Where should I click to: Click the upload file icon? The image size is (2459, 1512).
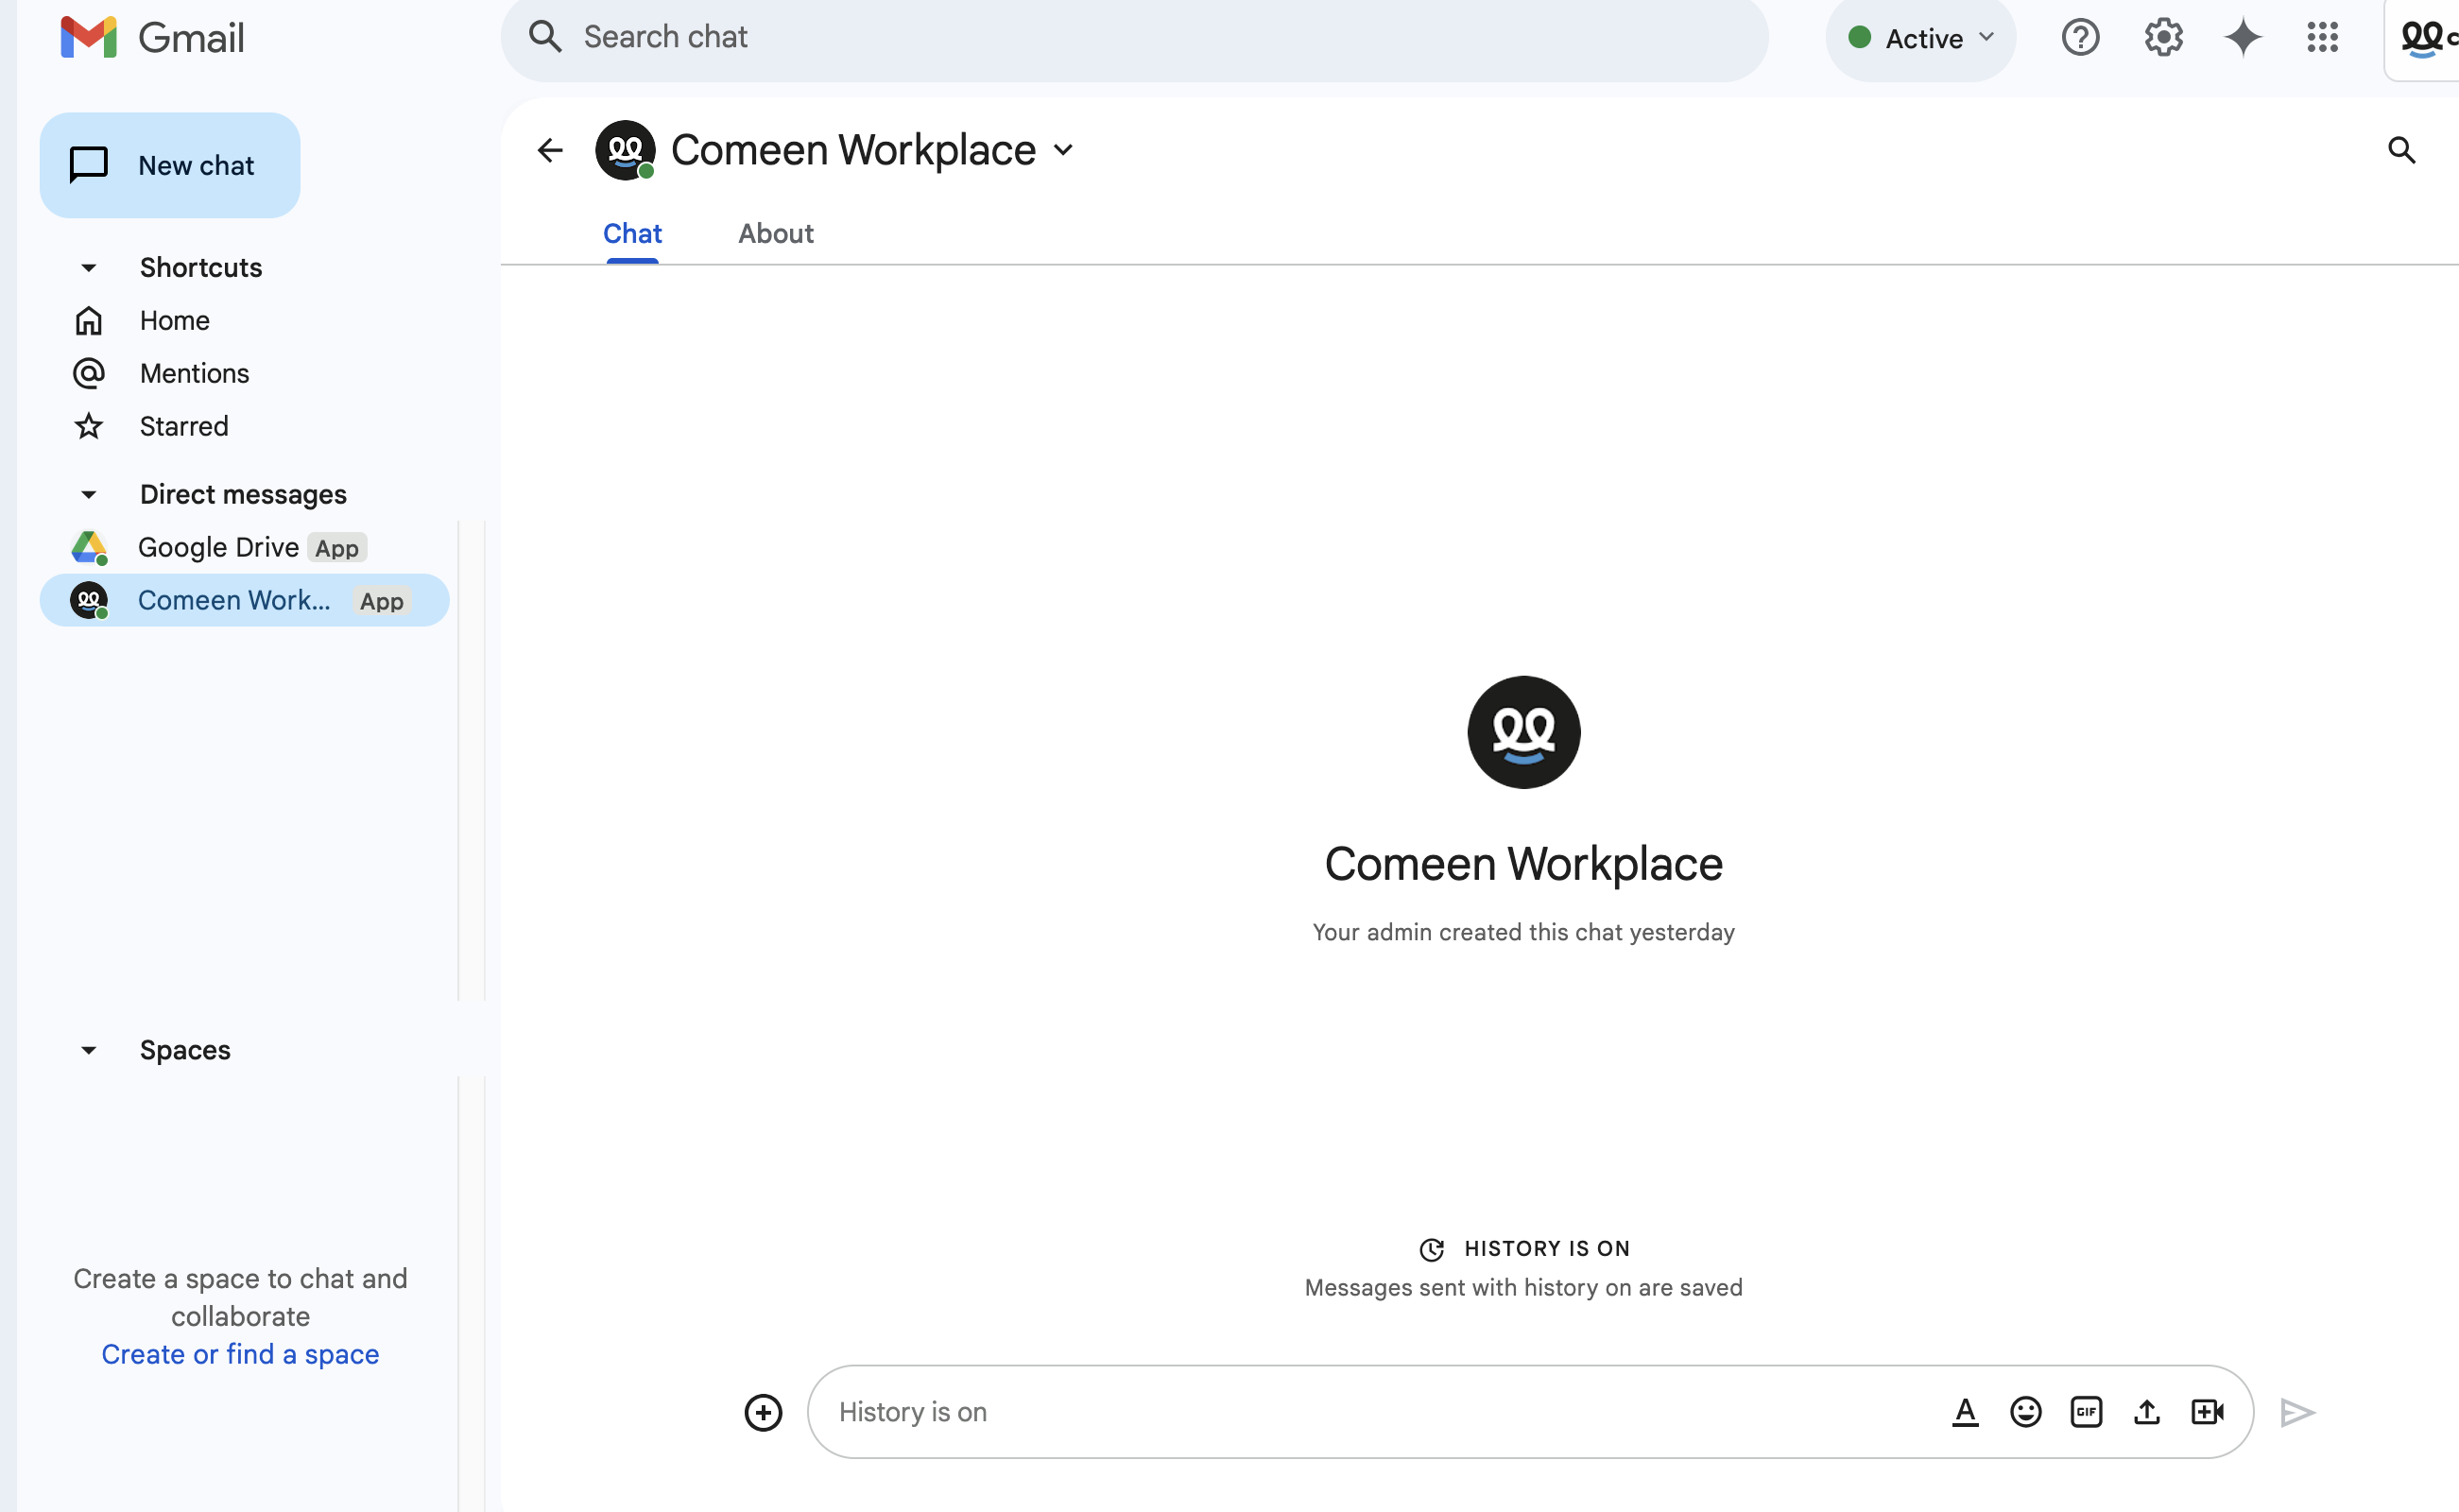click(2147, 1412)
